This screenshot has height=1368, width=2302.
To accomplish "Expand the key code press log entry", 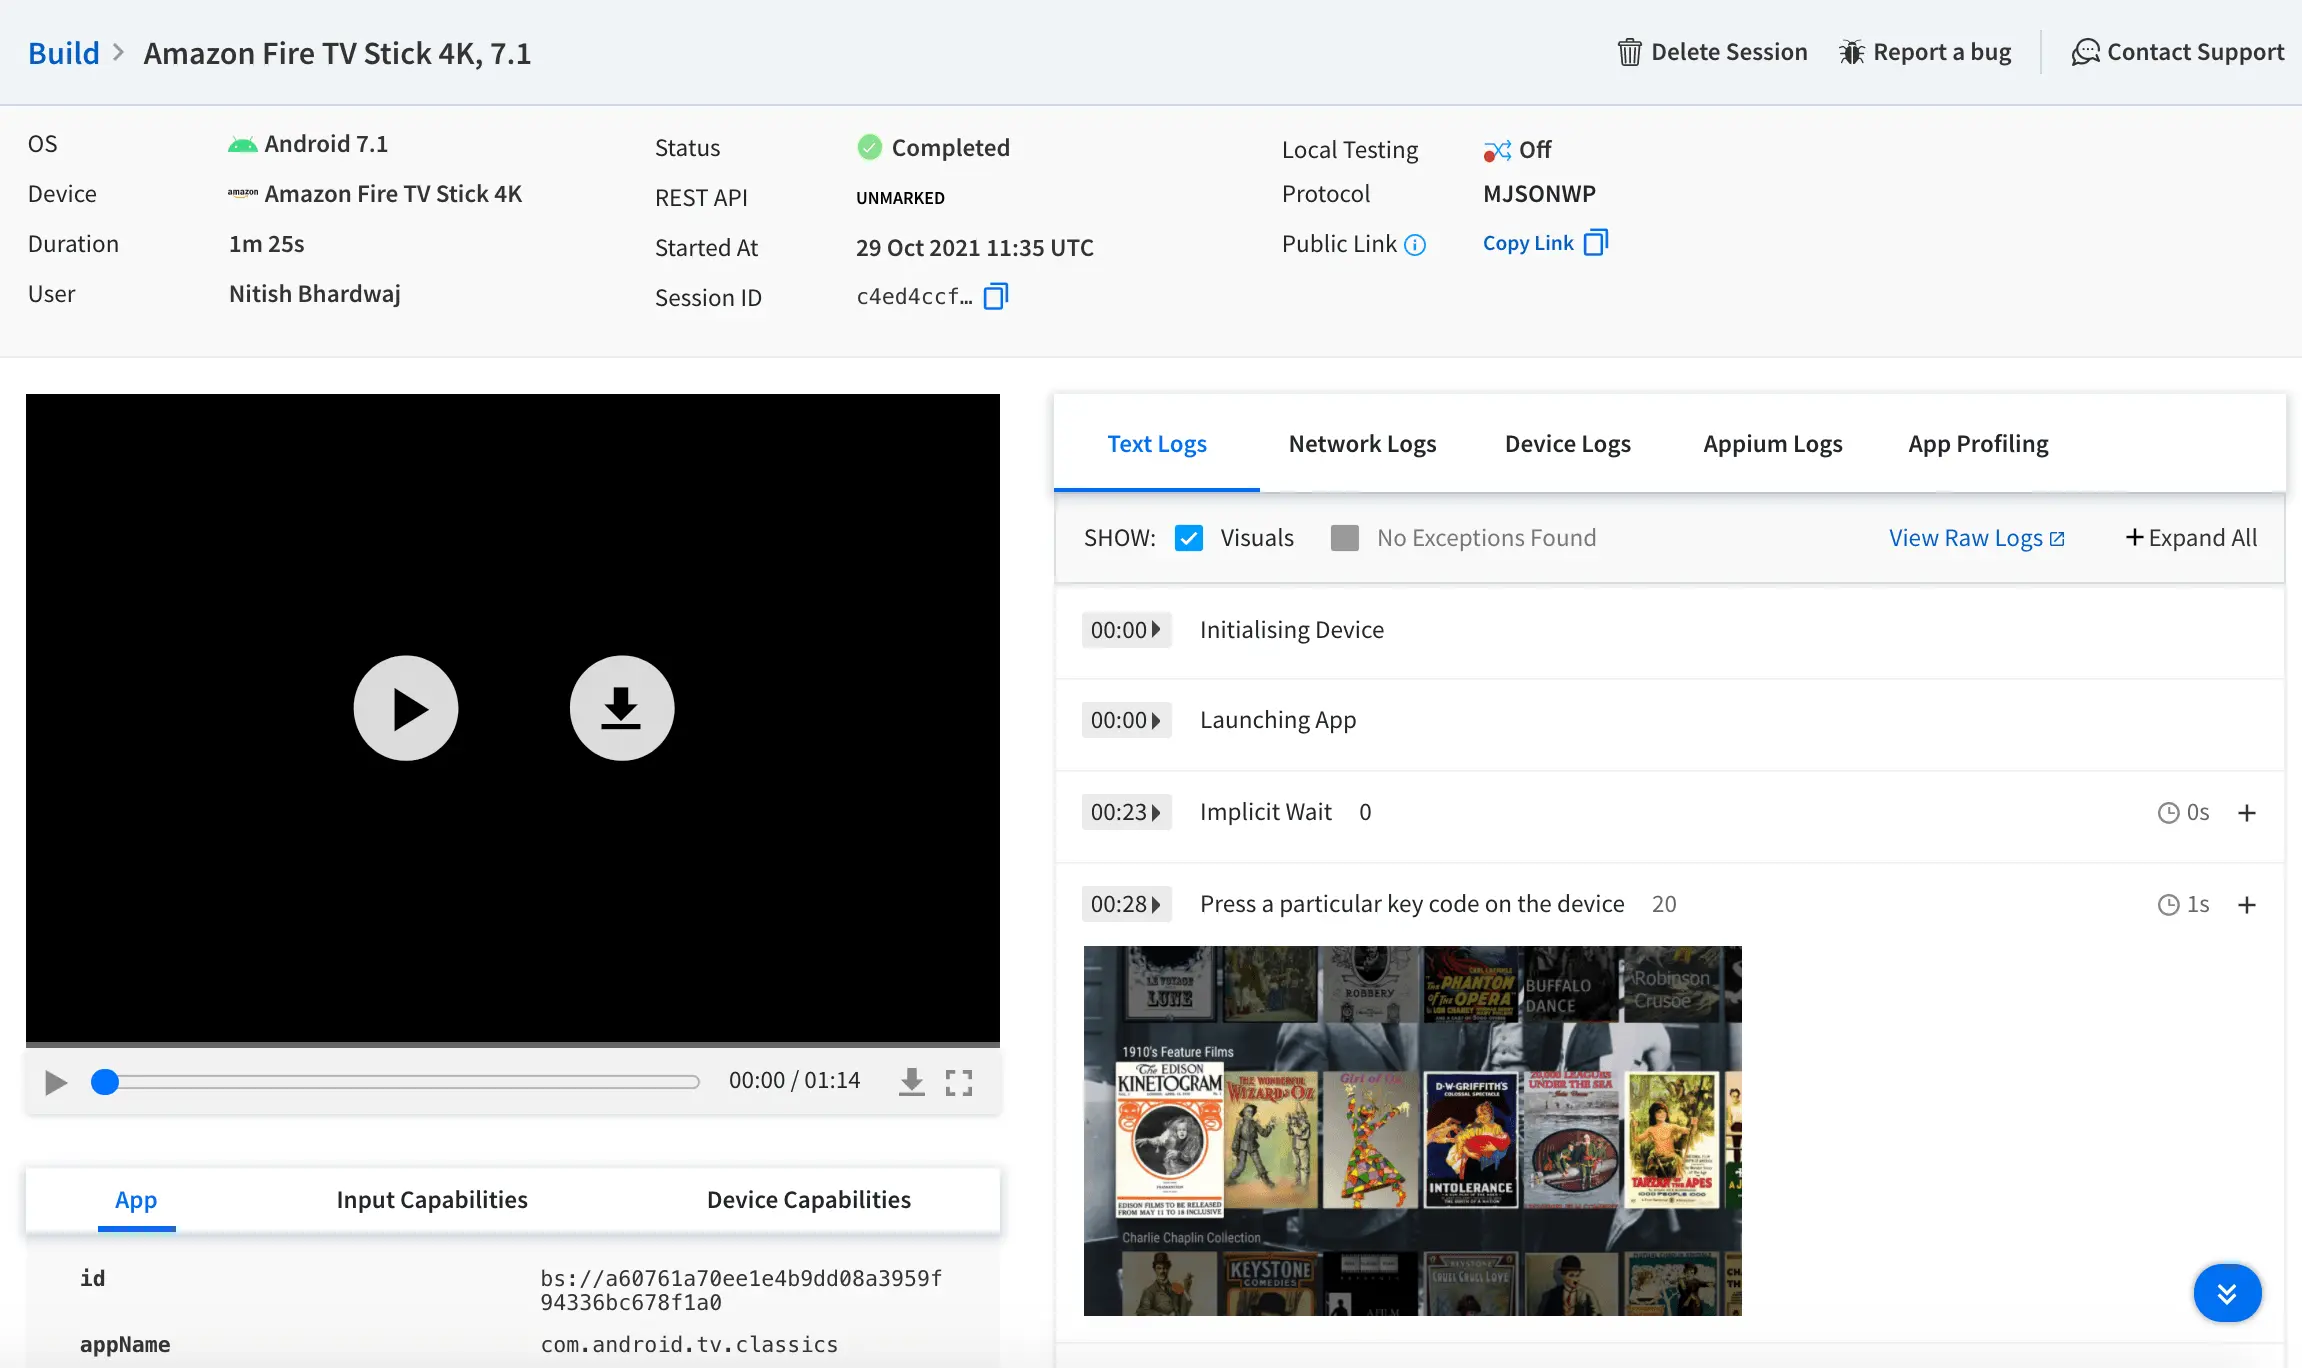I will tap(2246, 905).
